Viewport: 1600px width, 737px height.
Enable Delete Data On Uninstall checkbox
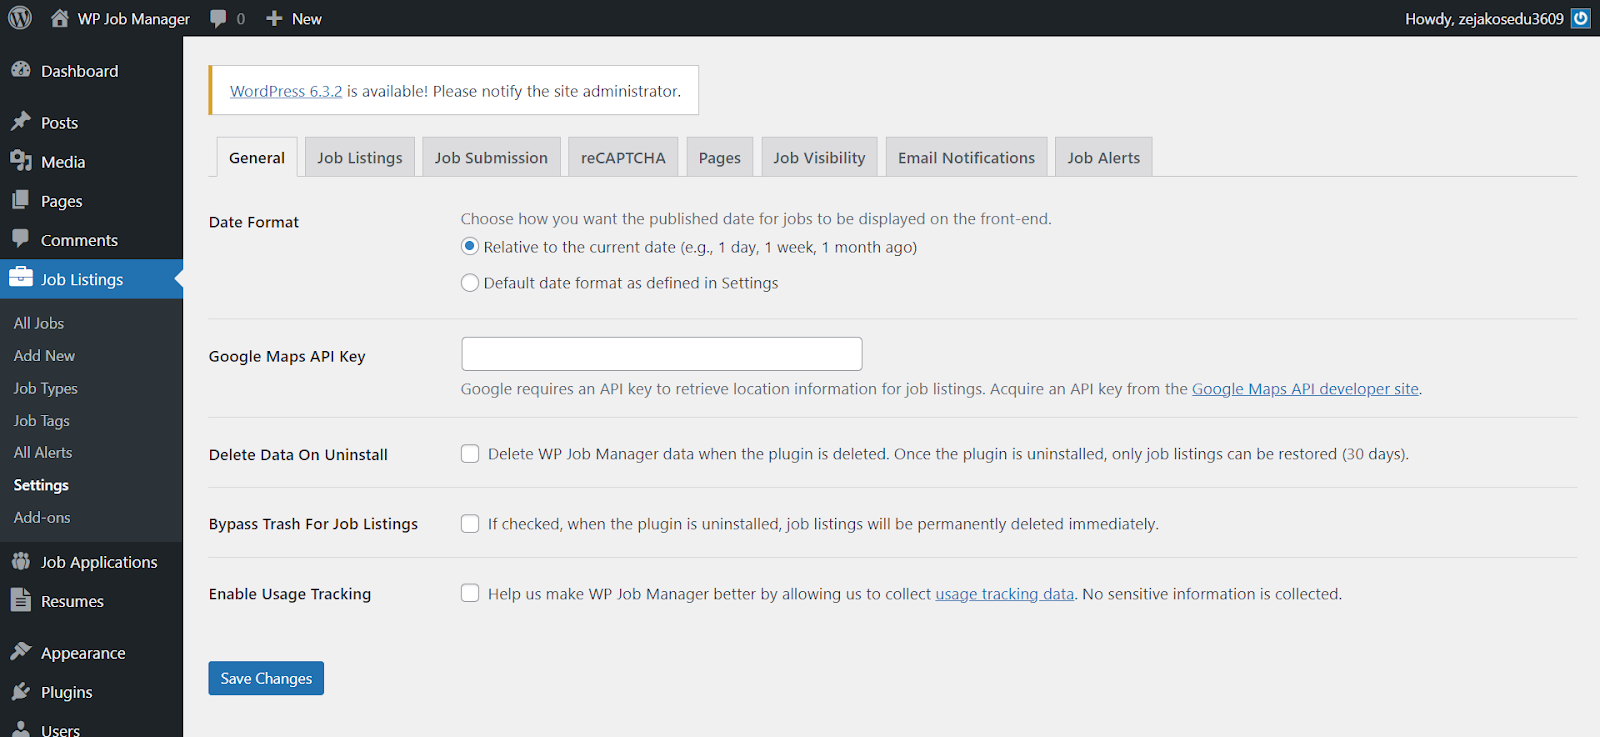pyautogui.click(x=470, y=454)
